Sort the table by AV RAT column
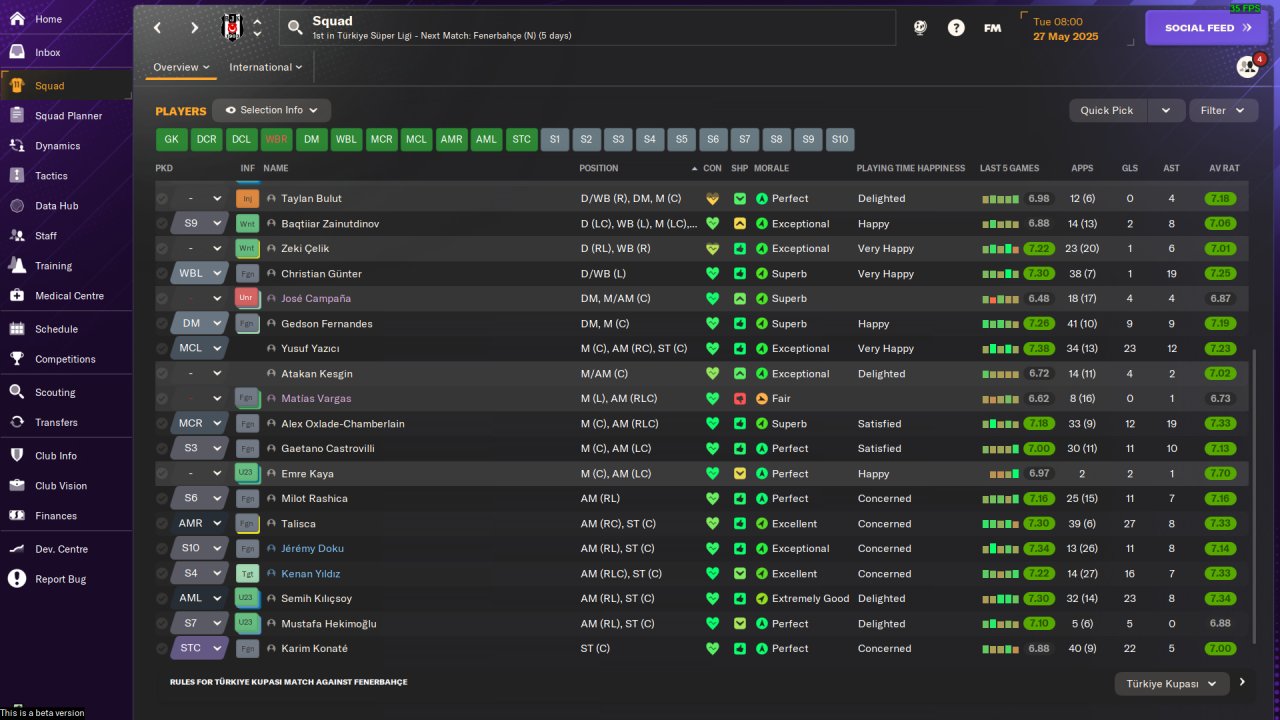The width and height of the screenshot is (1280, 720). coord(1224,168)
